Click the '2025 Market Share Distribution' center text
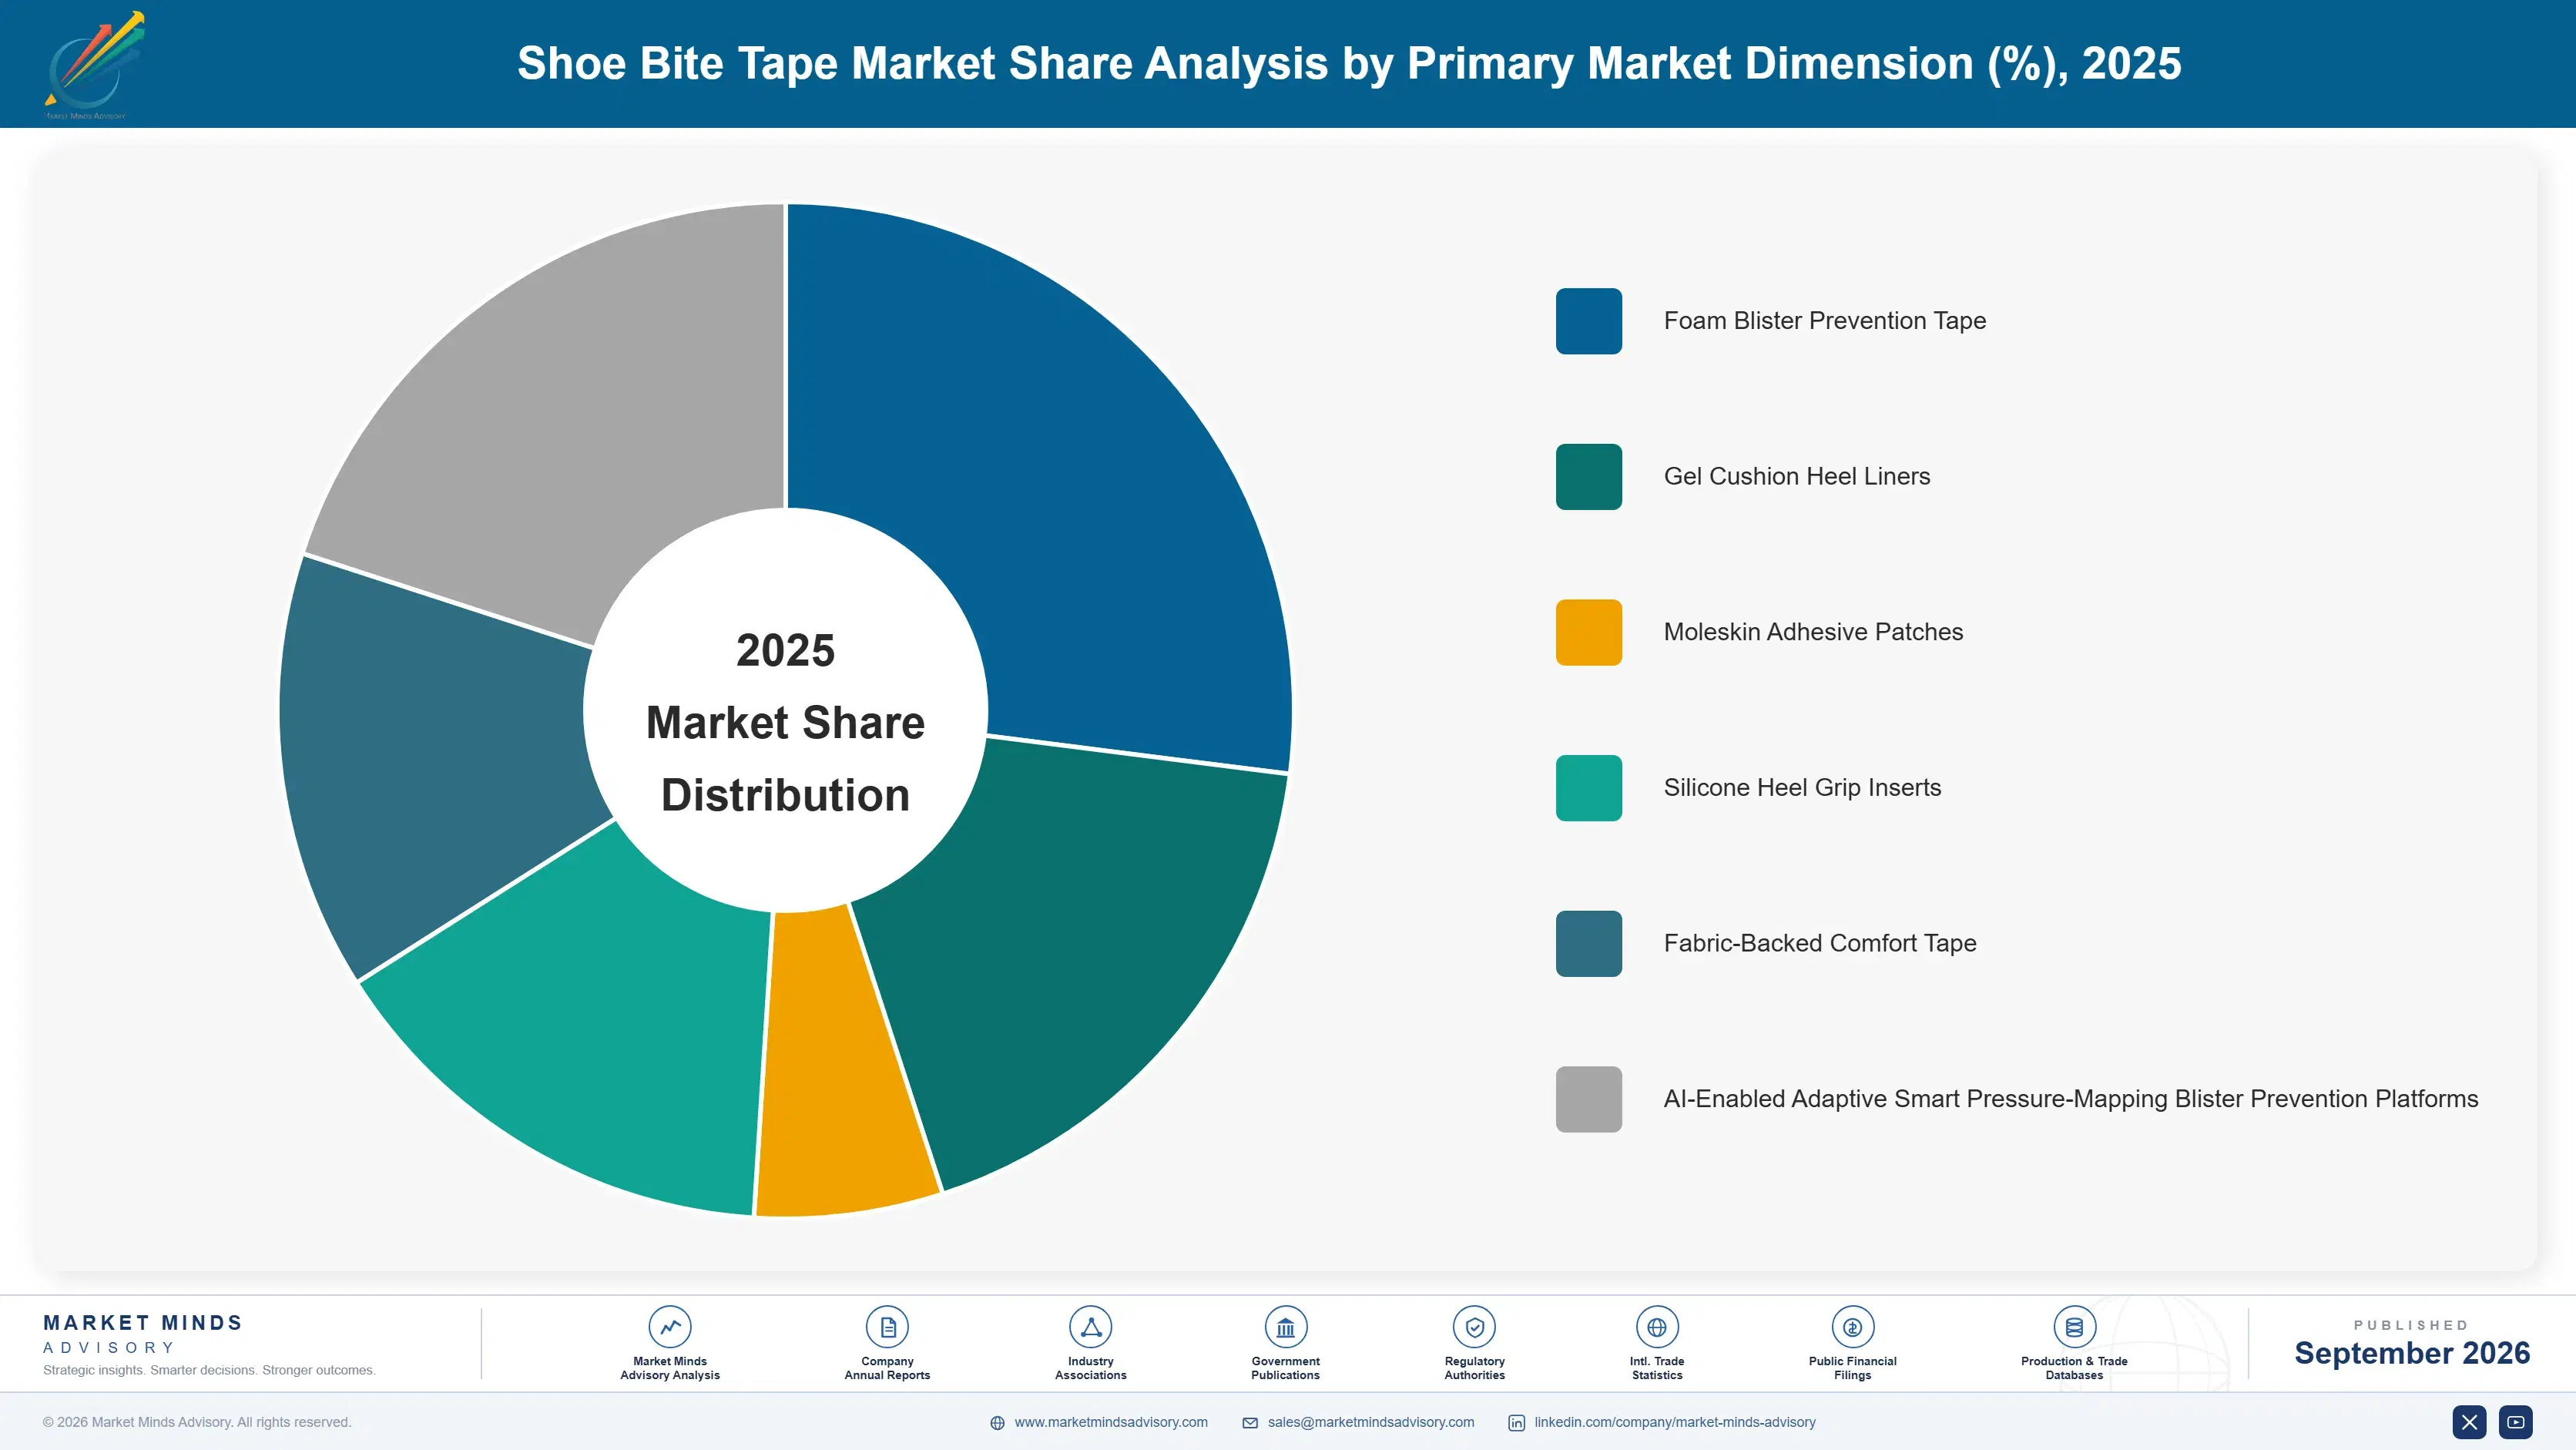Screen dimensions: 2576x1450 (x=785, y=723)
